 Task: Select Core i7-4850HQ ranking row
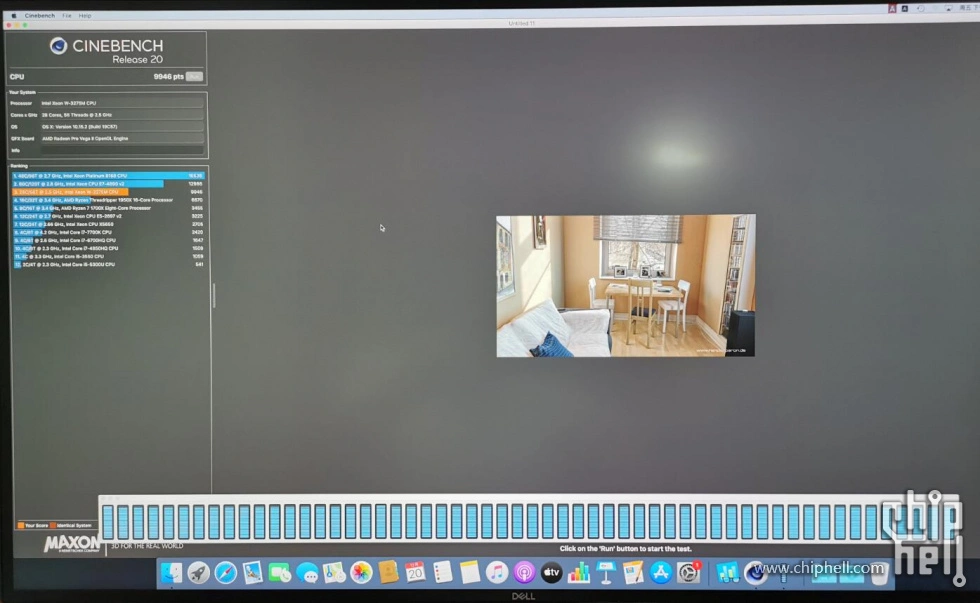(109, 248)
